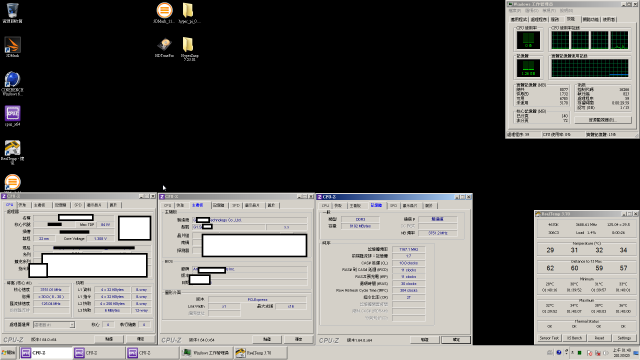Expand the processor selection dropdown in CPU-Z

[x=72, y=325]
